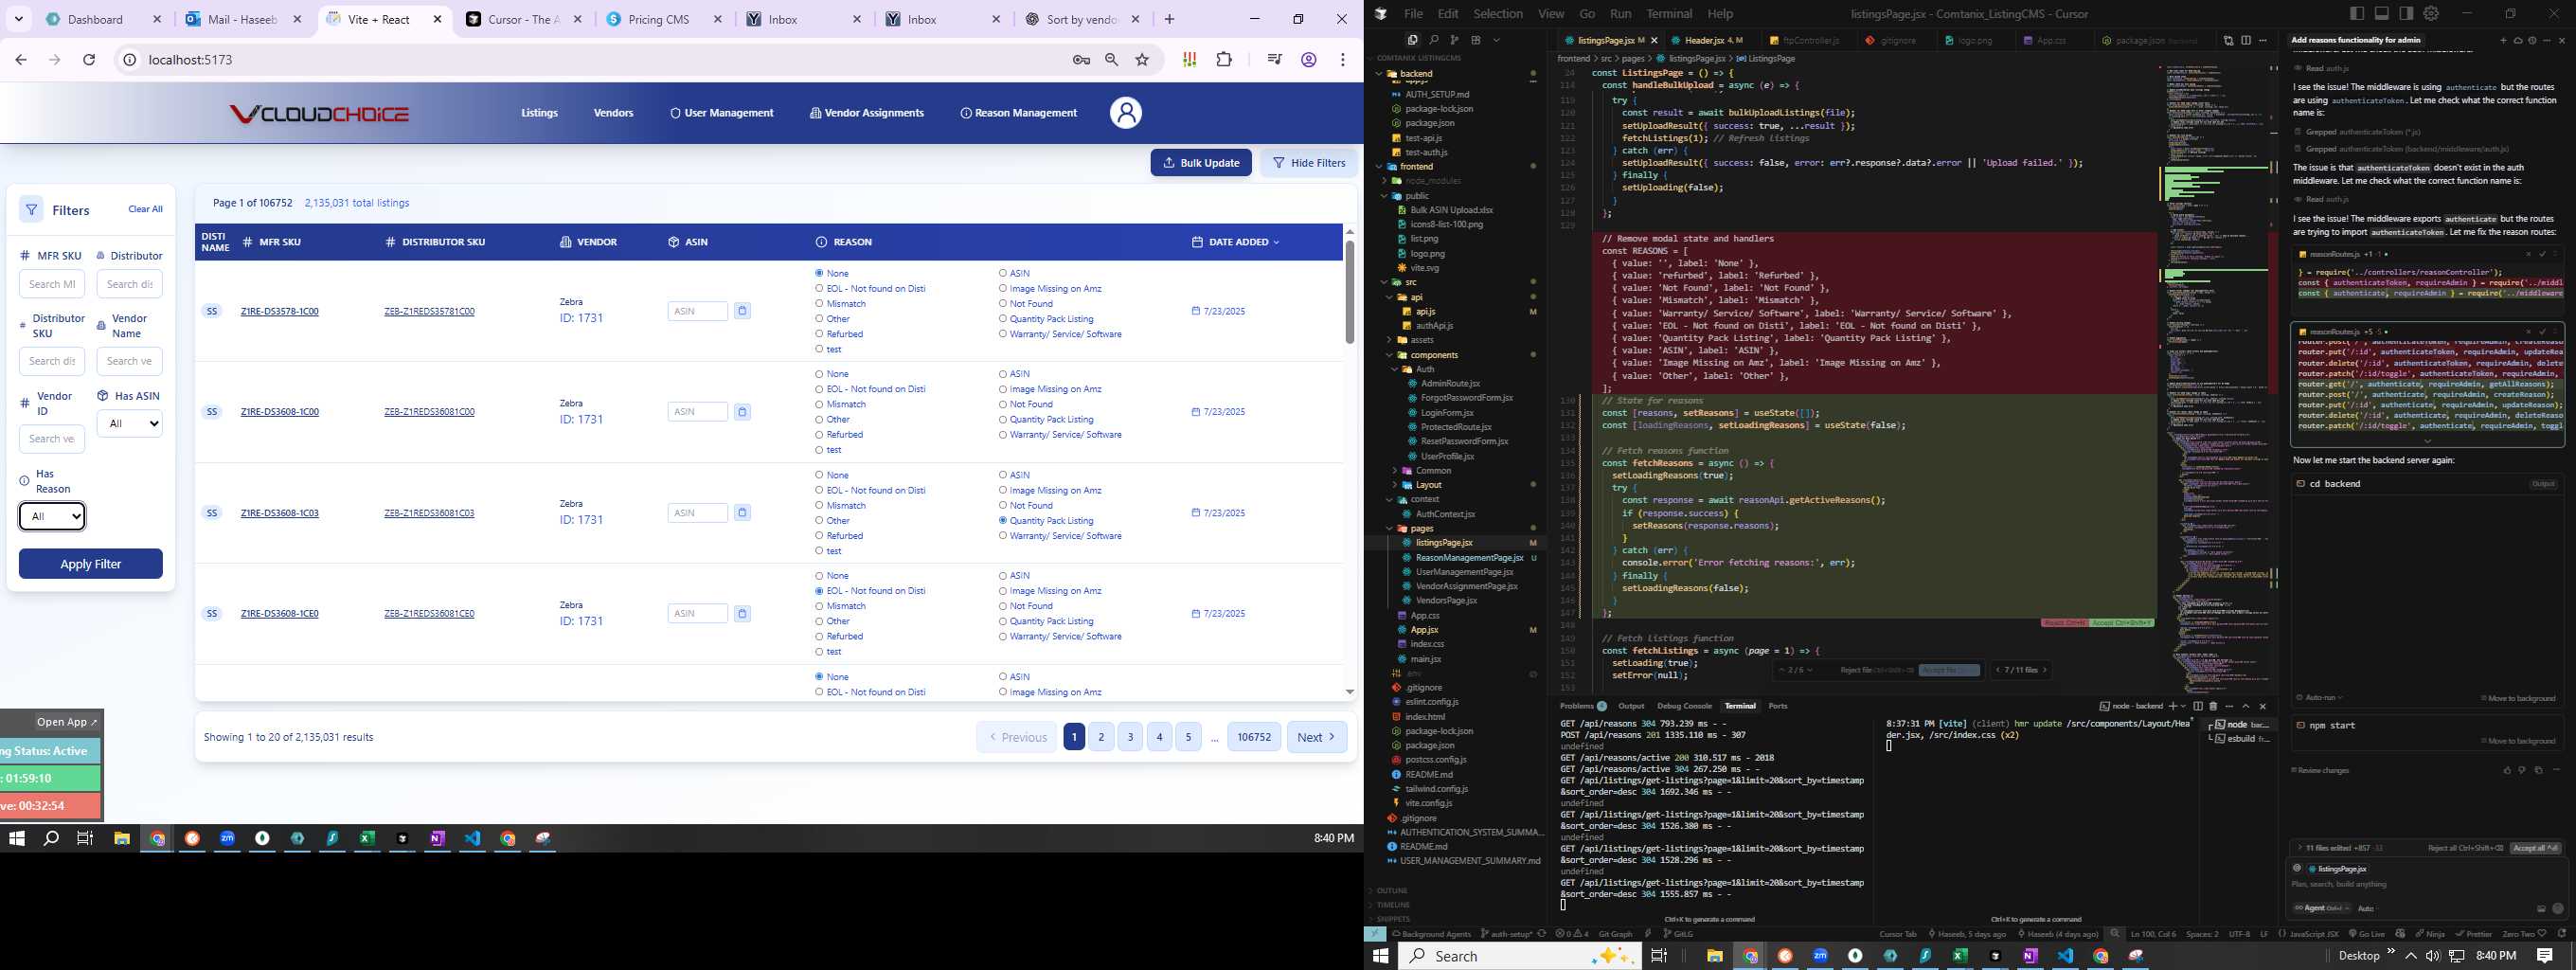Split the editor right in Cursor

coord(2246,40)
